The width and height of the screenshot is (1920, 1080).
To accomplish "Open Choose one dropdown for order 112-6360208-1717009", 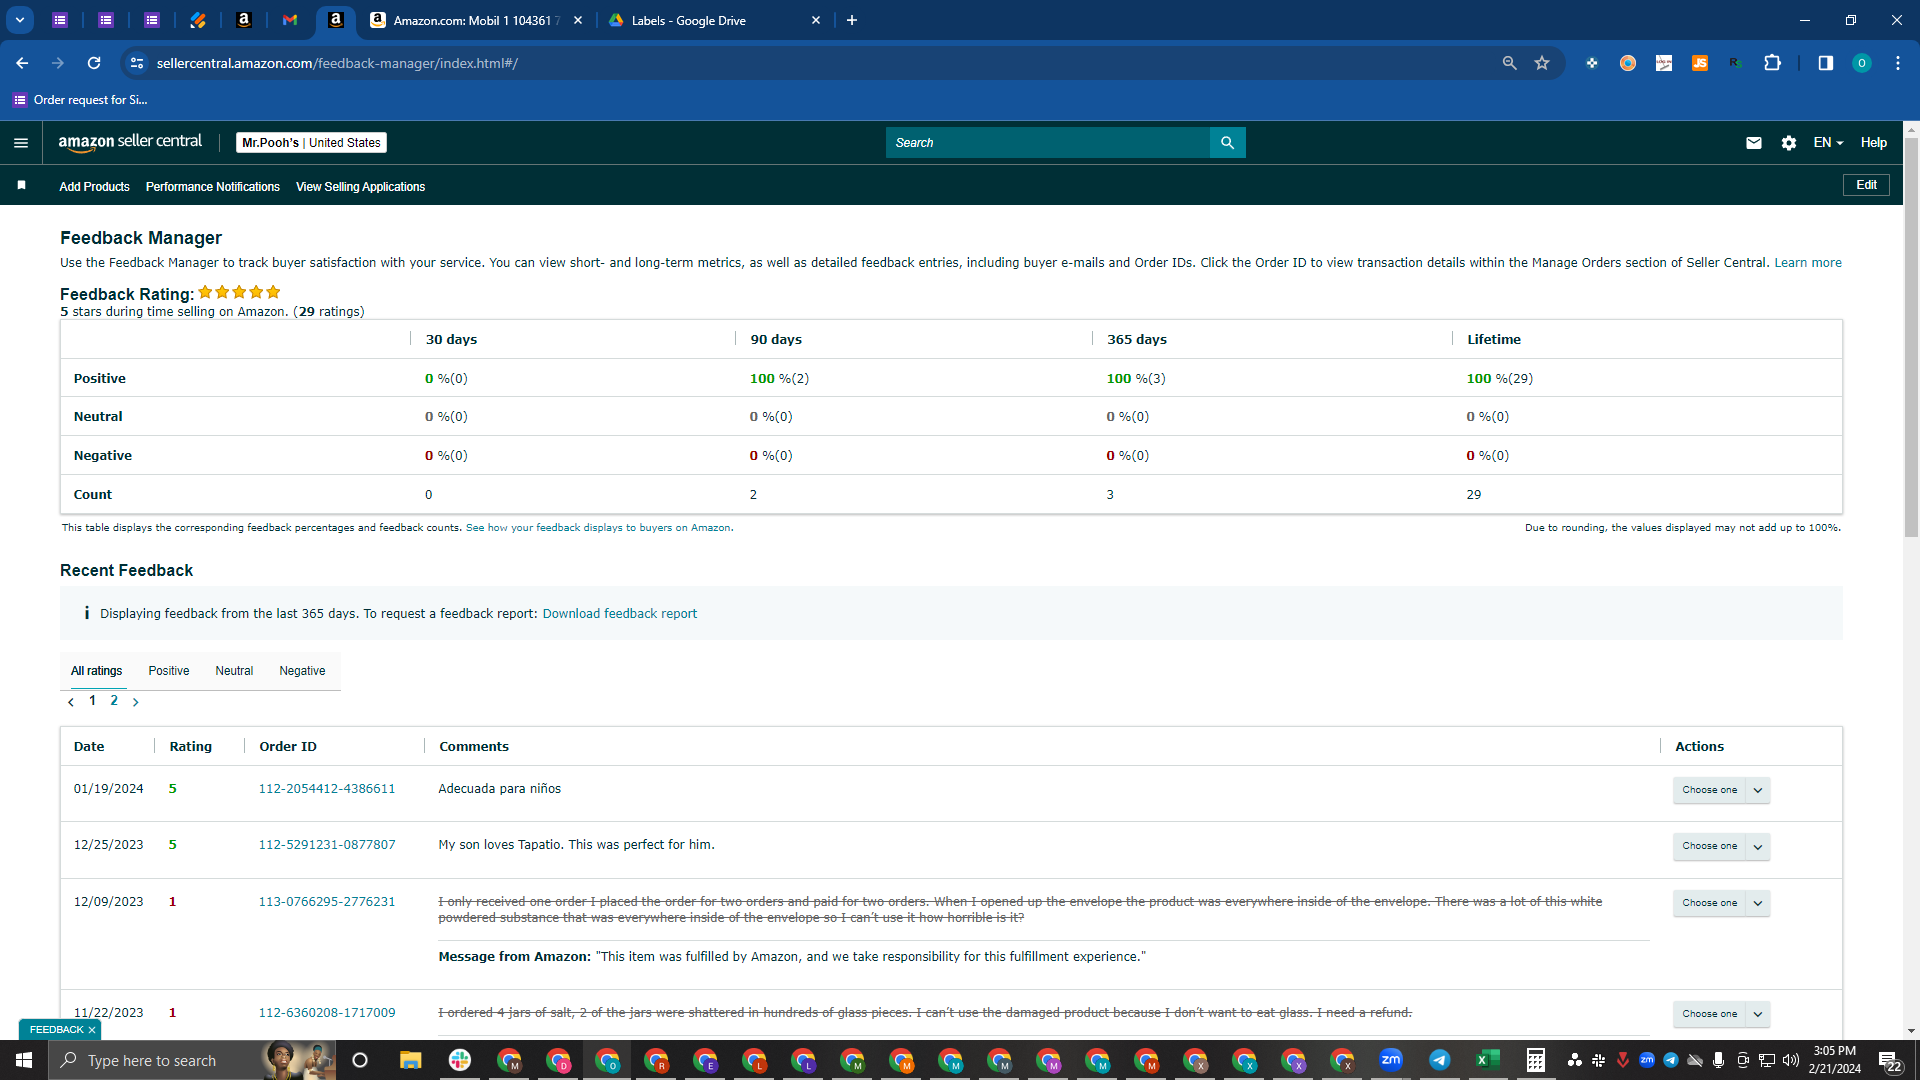I will 1722,1014.
